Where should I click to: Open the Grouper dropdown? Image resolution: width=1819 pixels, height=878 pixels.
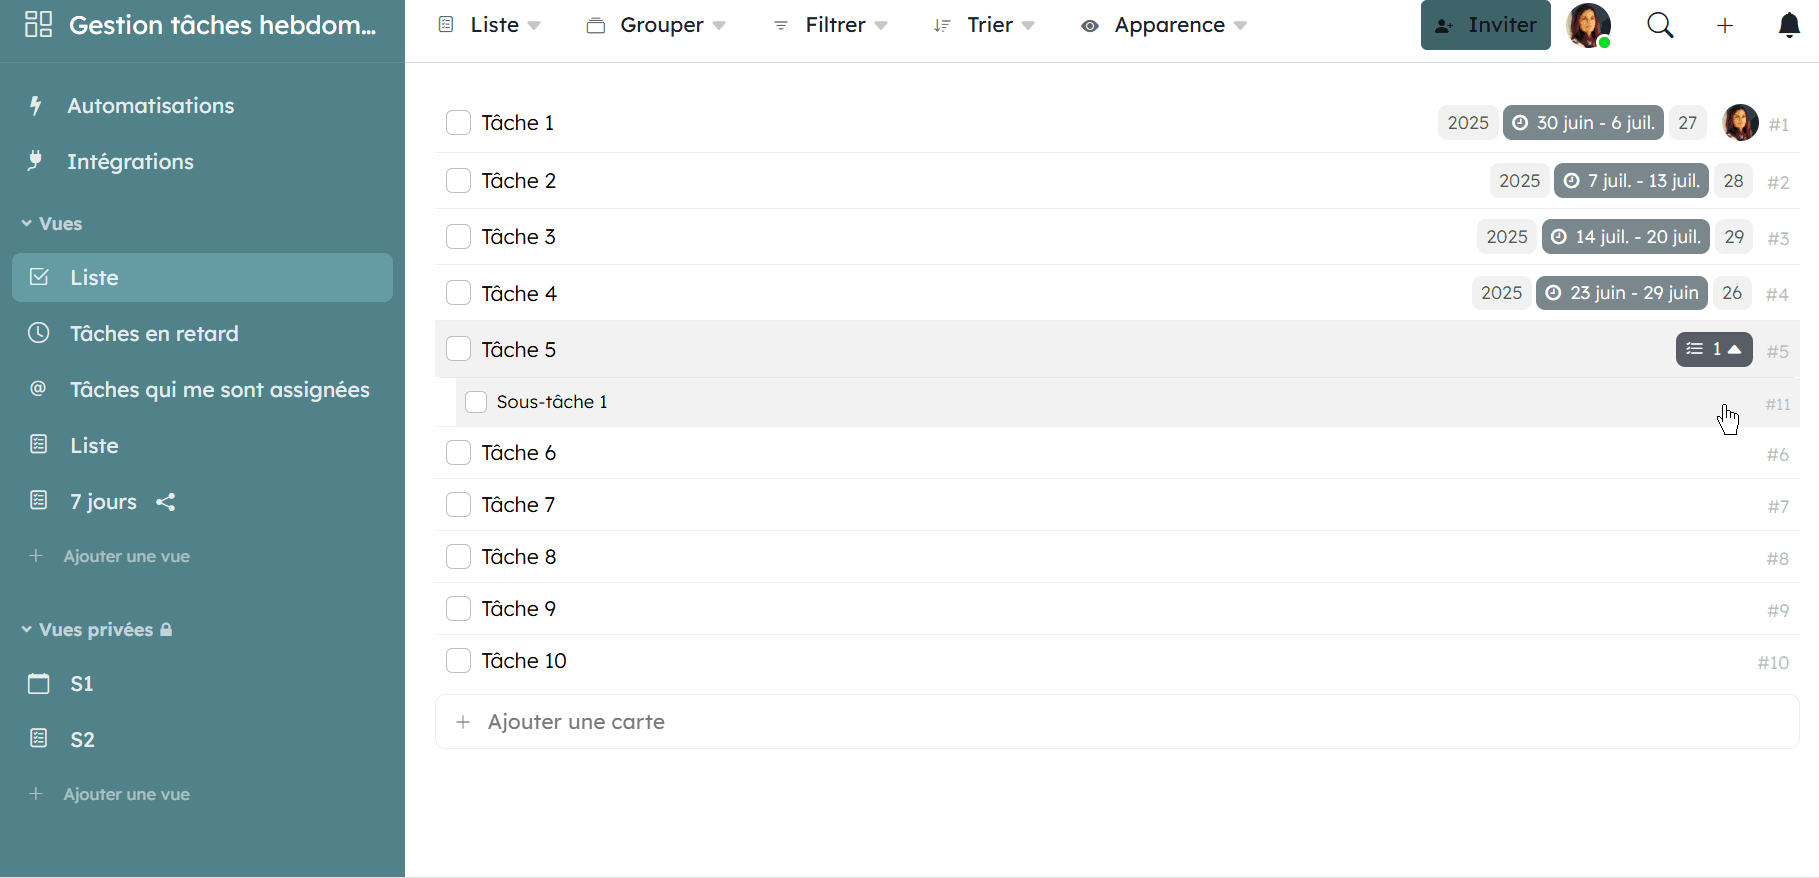click(656, 25)
